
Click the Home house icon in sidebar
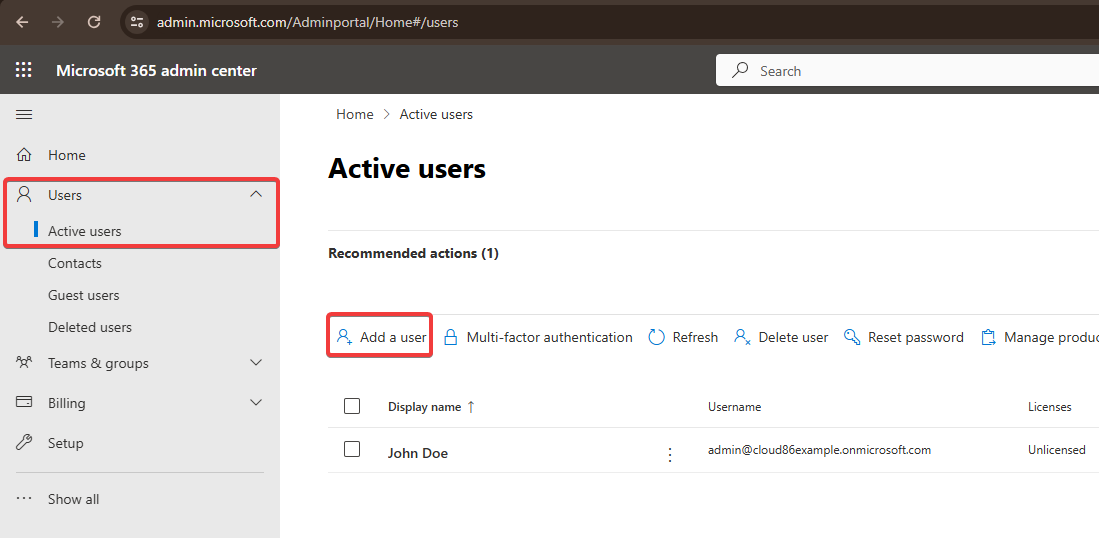(24, 155)
